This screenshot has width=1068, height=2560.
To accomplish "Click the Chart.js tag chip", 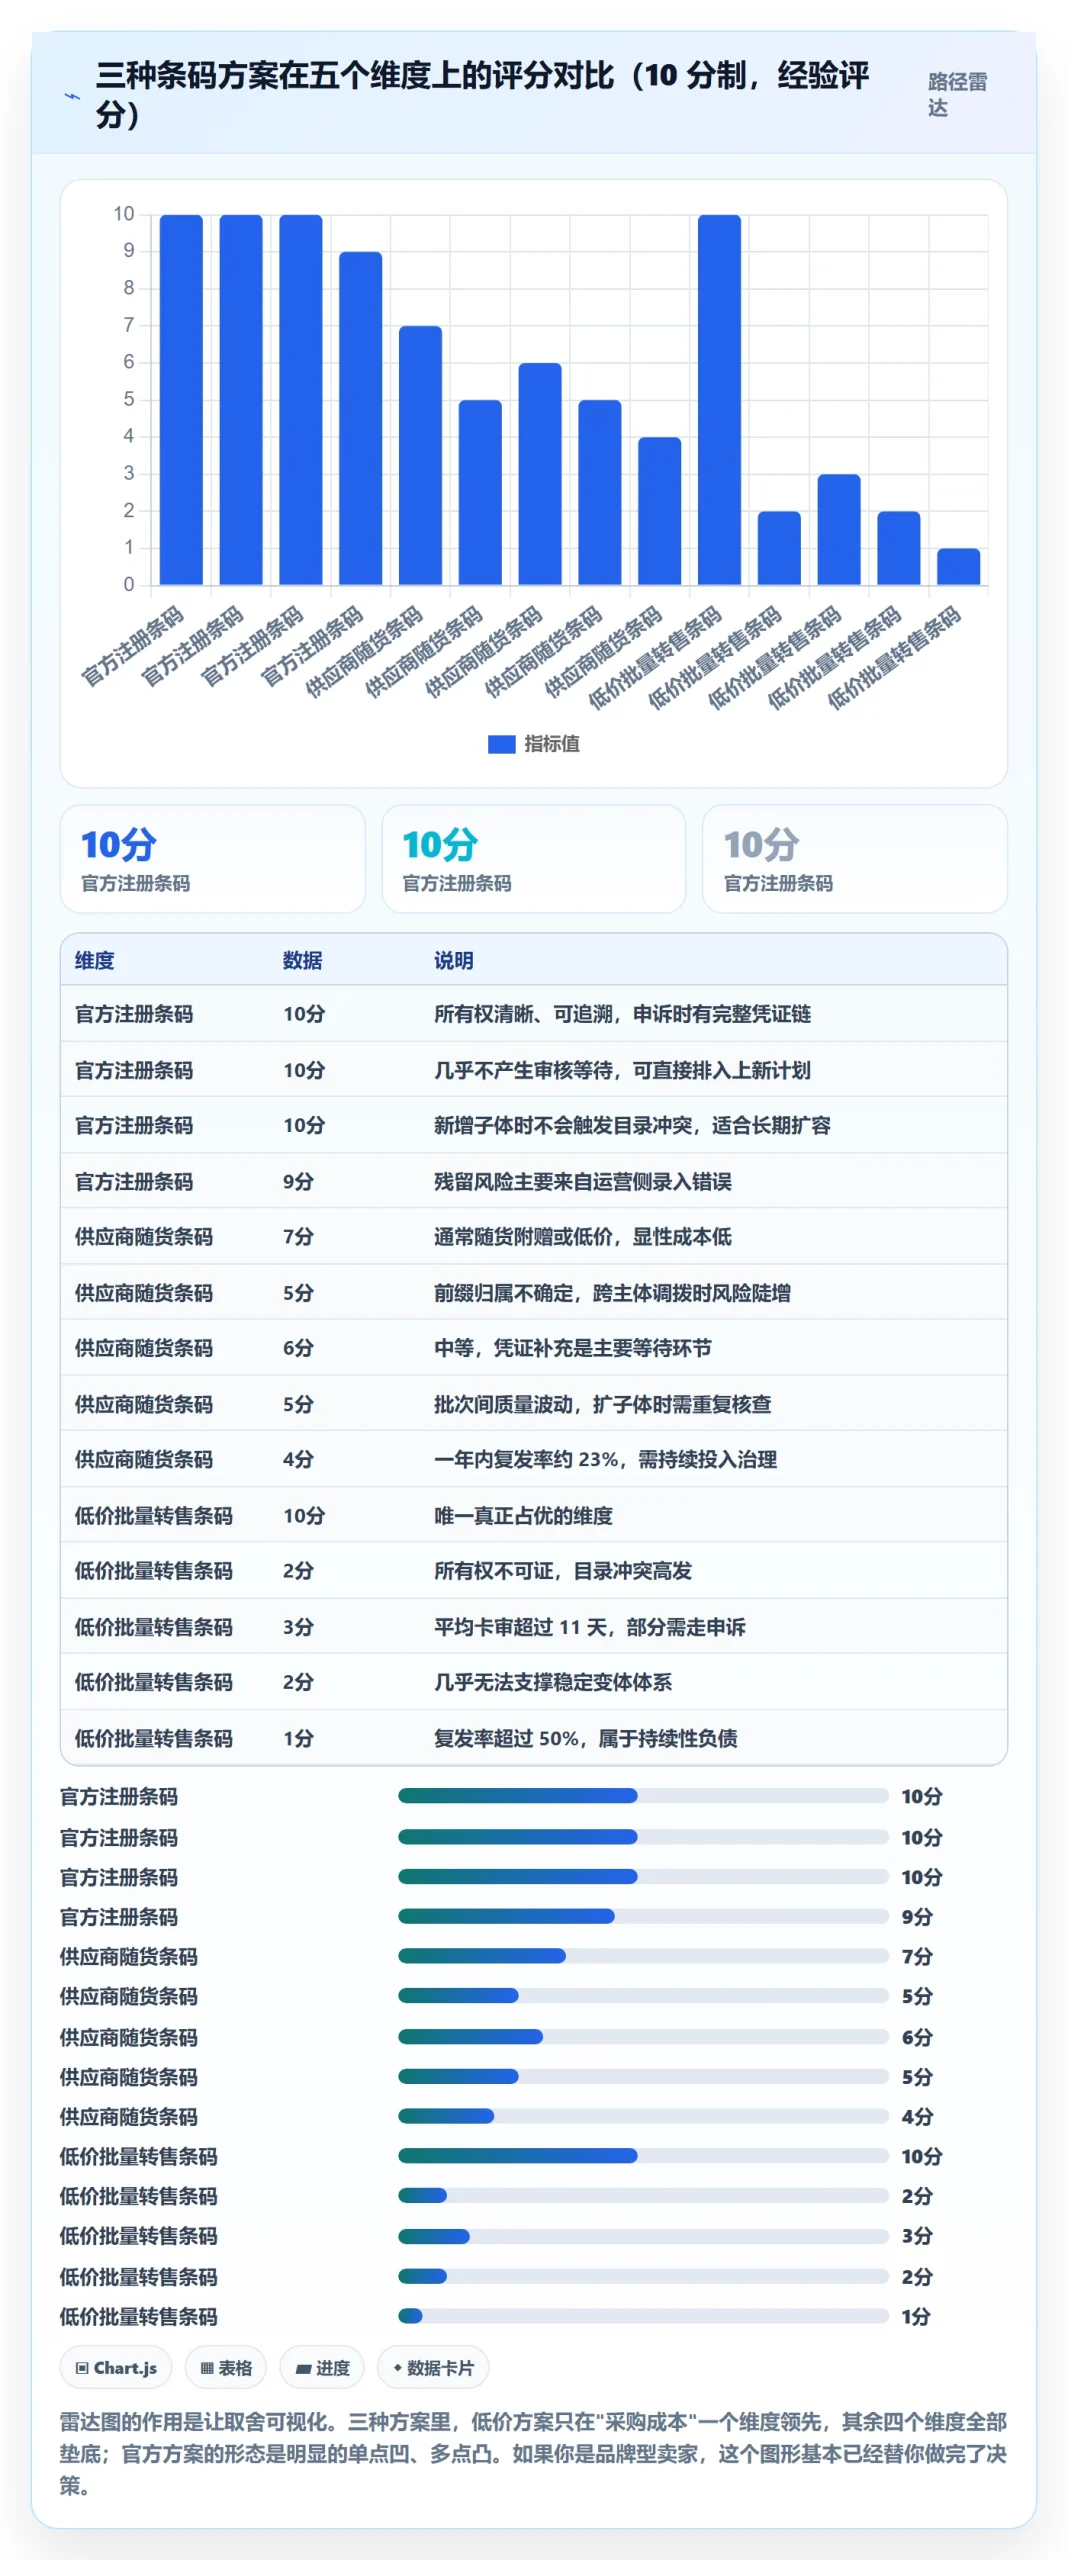I will [116, 2368].
